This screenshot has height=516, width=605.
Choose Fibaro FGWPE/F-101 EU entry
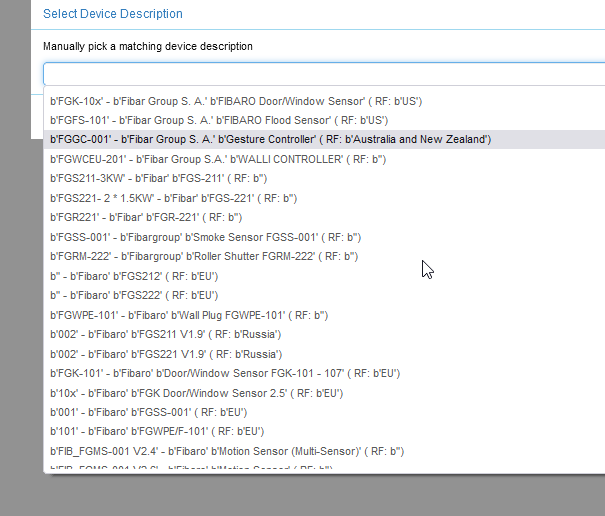tap(155, 432)
